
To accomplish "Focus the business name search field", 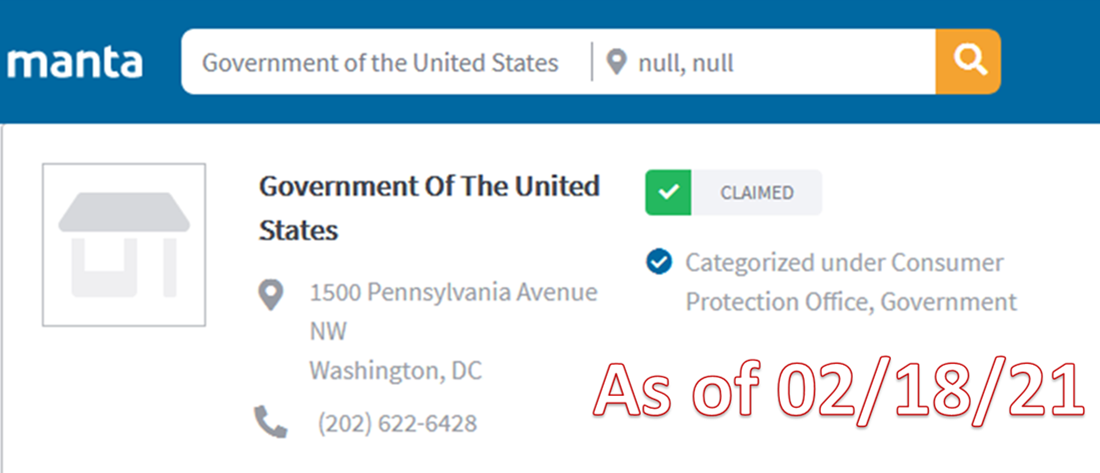I will click(380, 63).
